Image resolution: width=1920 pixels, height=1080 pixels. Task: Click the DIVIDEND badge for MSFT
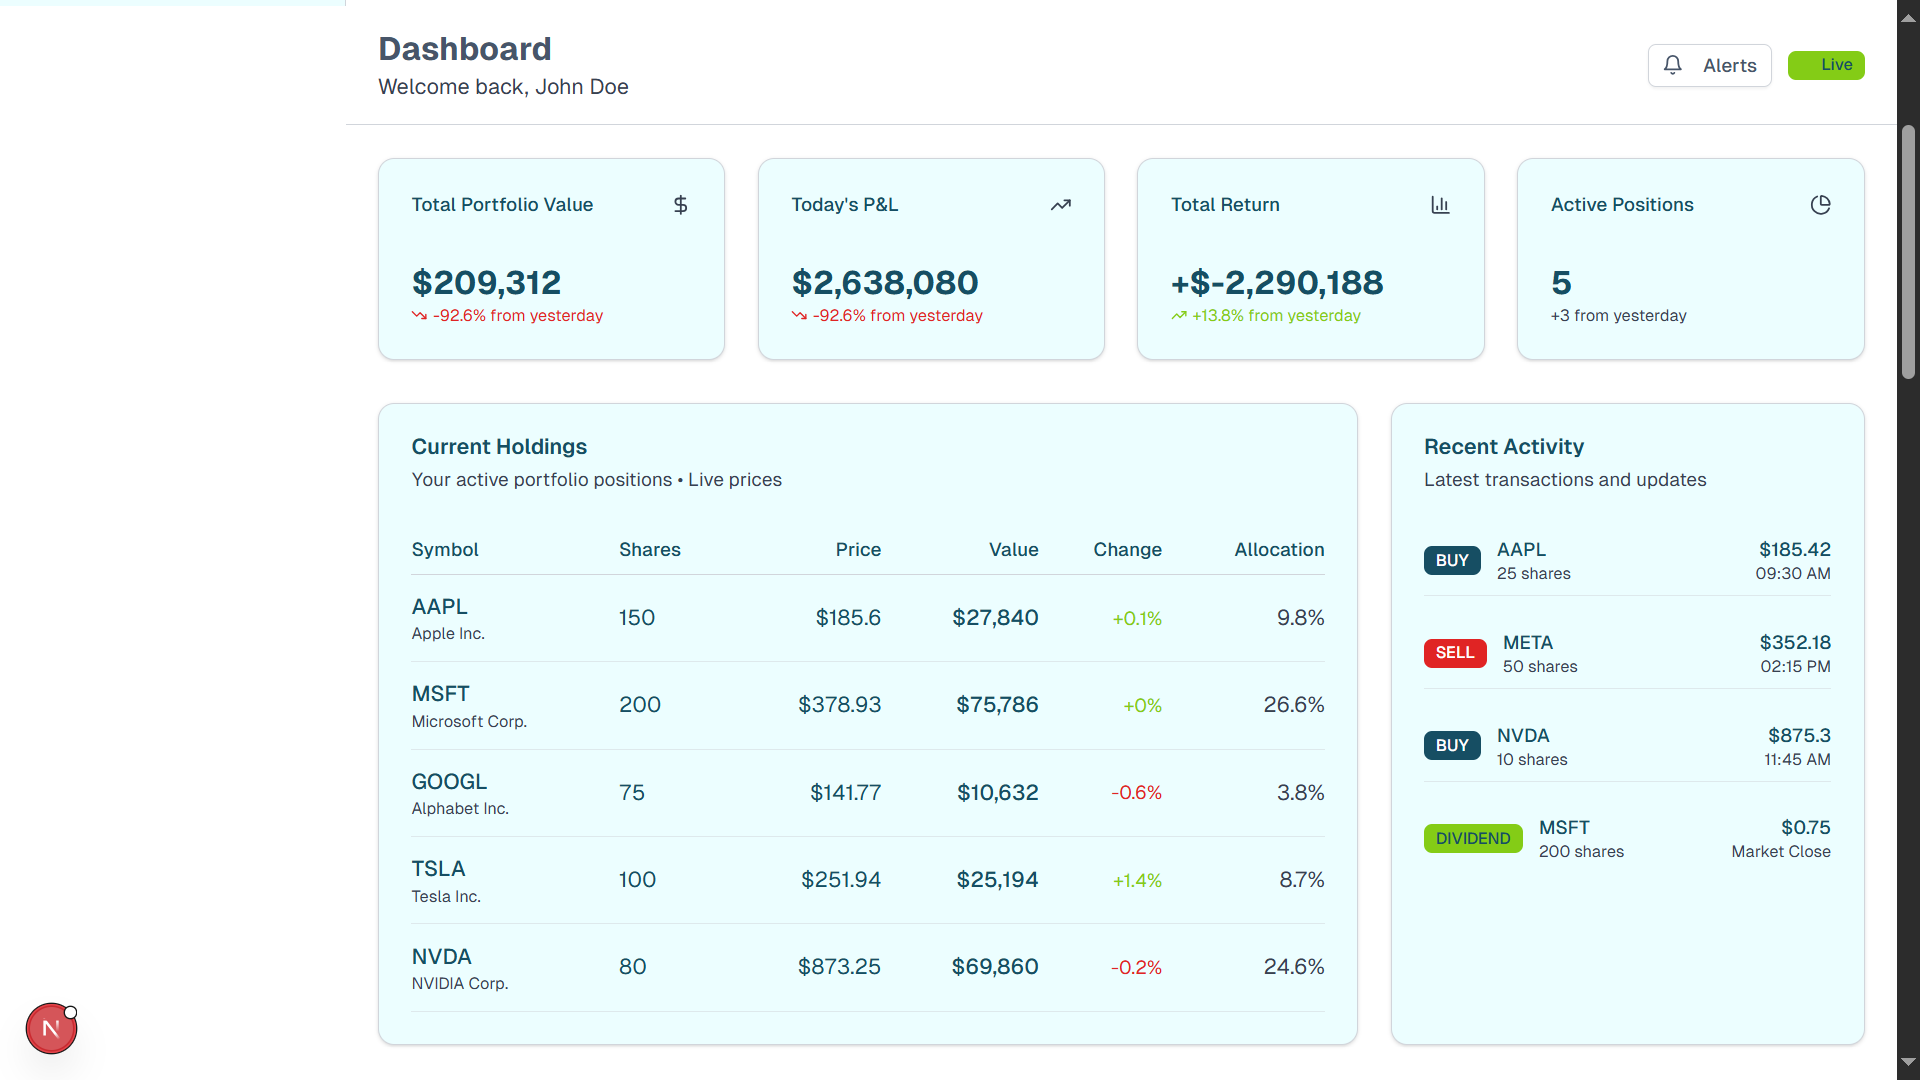coord(1472,838)
